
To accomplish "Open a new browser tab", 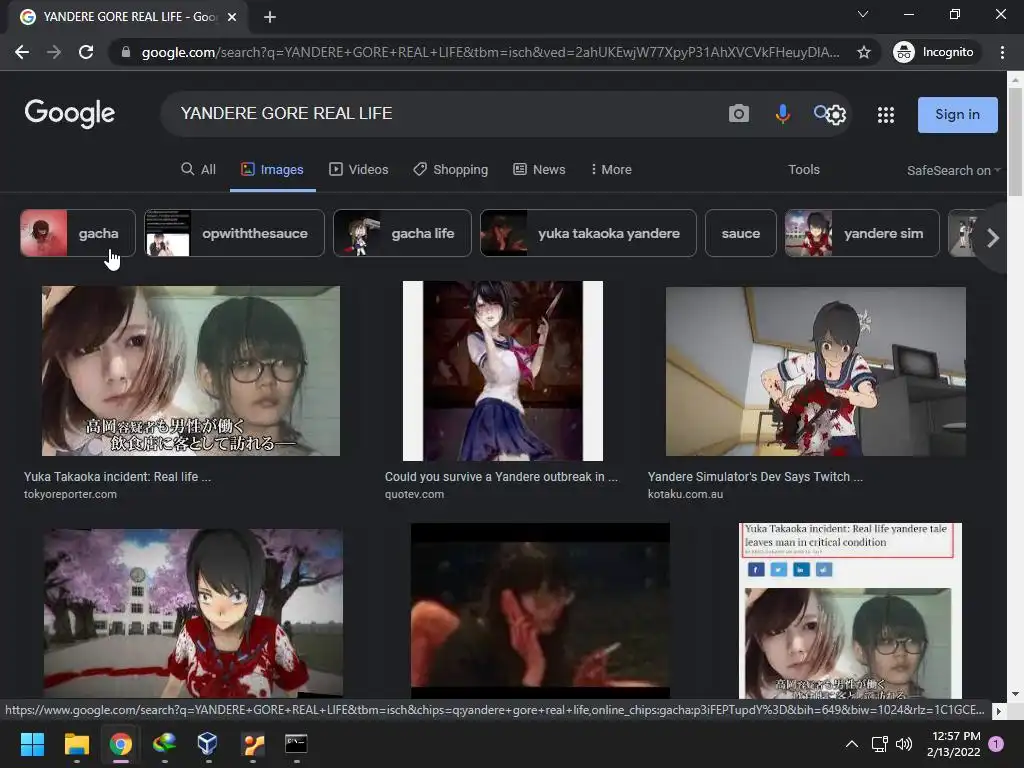I will [x=270, y=17].
